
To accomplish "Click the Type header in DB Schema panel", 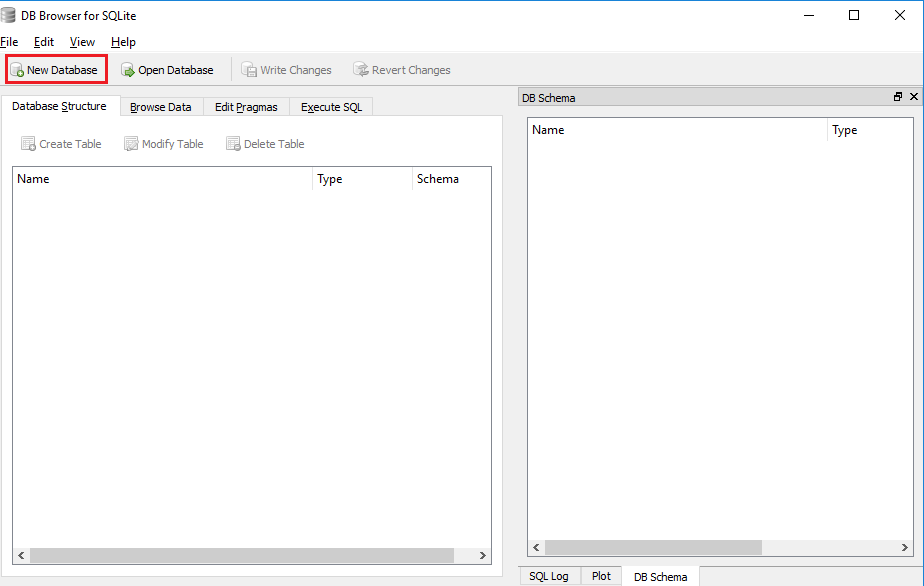I will [x=870, y=130].
